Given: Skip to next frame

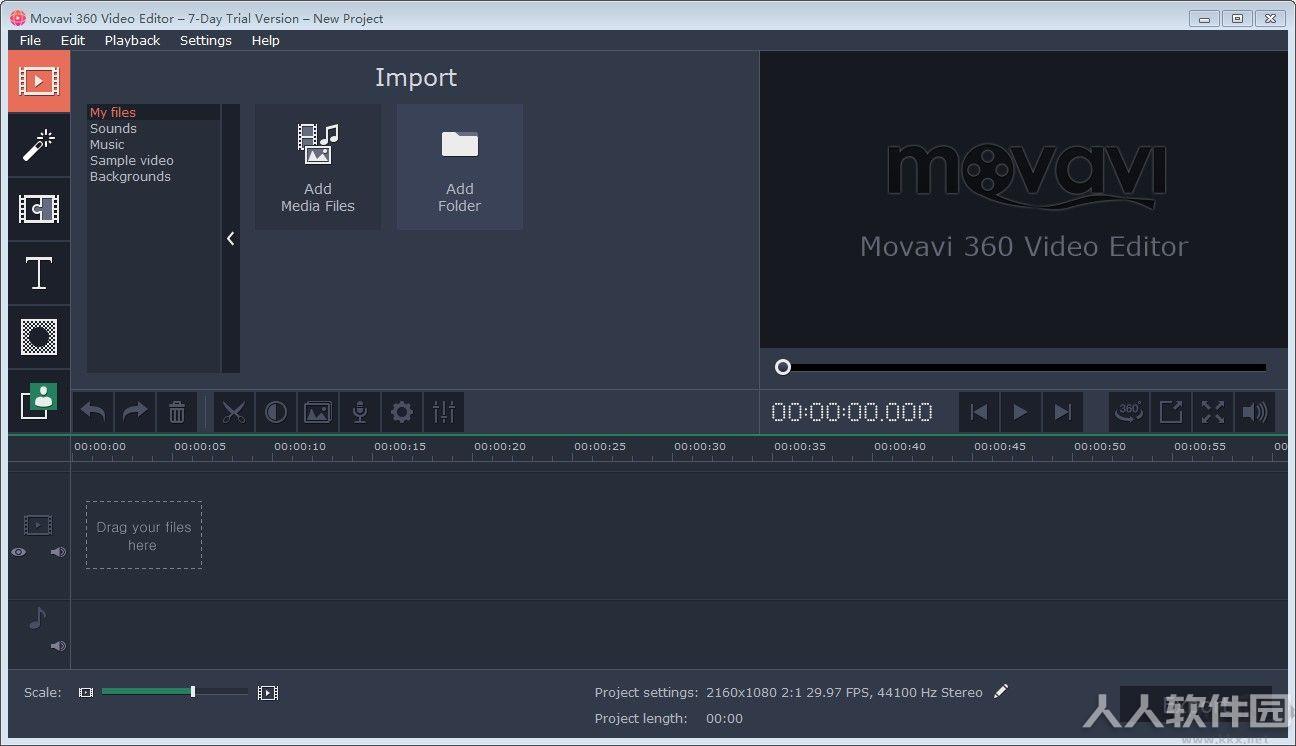Looking at the screenshot, I should click(x=1063, y=412).
